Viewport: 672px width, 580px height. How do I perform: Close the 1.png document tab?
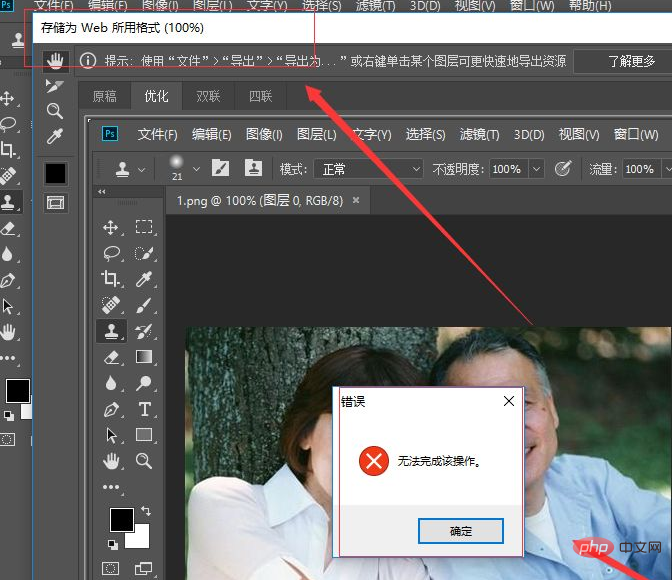(356, 200)
